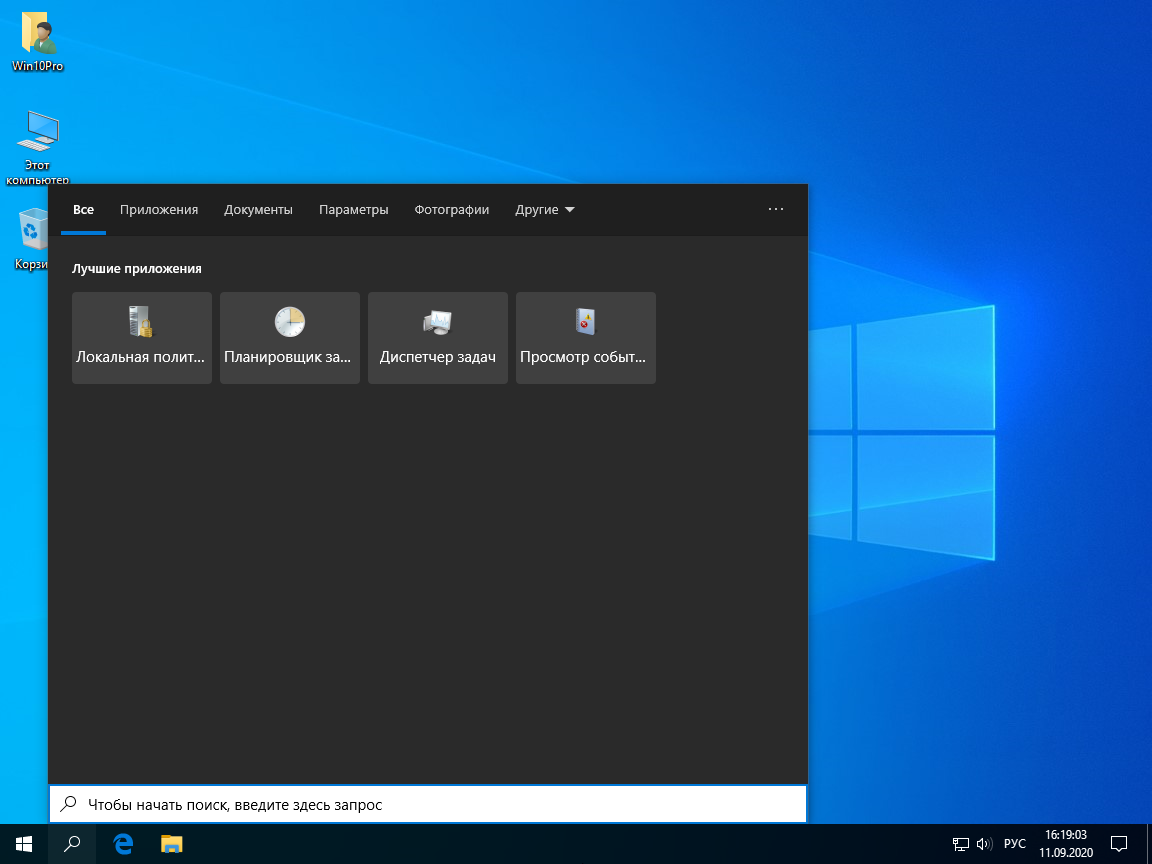Open the clock showing 11.09.2020
Viewport: 1152px width, 864px height.
coord(1065,843)
